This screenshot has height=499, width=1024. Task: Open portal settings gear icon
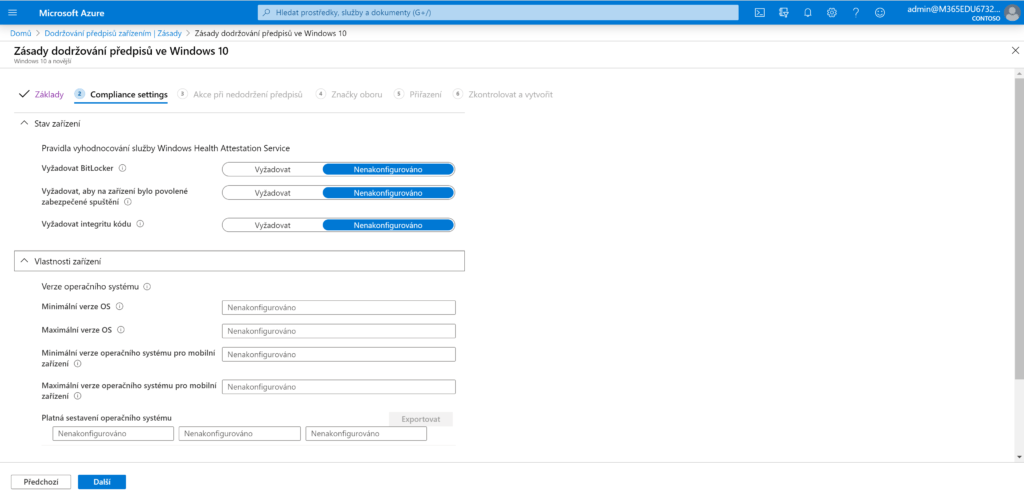tap(831, 13)
